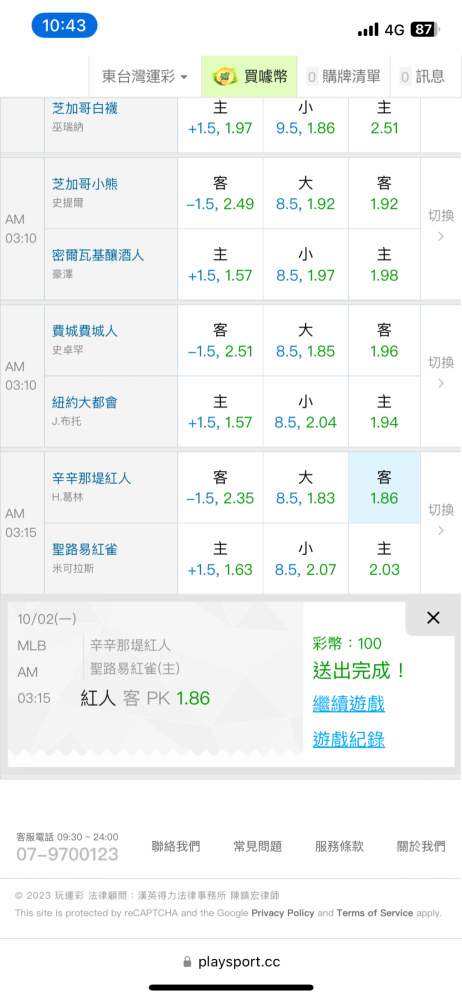Open the Privacy Policy link
Viewport: 462px width, 1000px height.
coord(283,913)
